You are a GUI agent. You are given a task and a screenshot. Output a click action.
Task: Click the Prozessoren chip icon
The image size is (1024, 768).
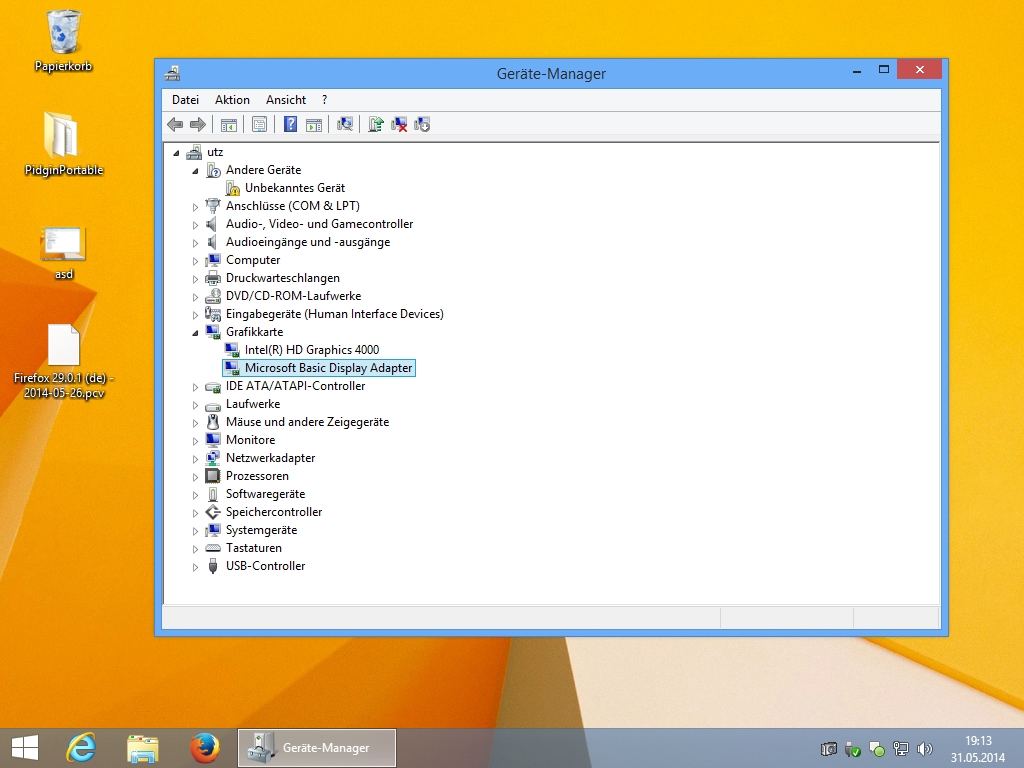pos(213,476)
